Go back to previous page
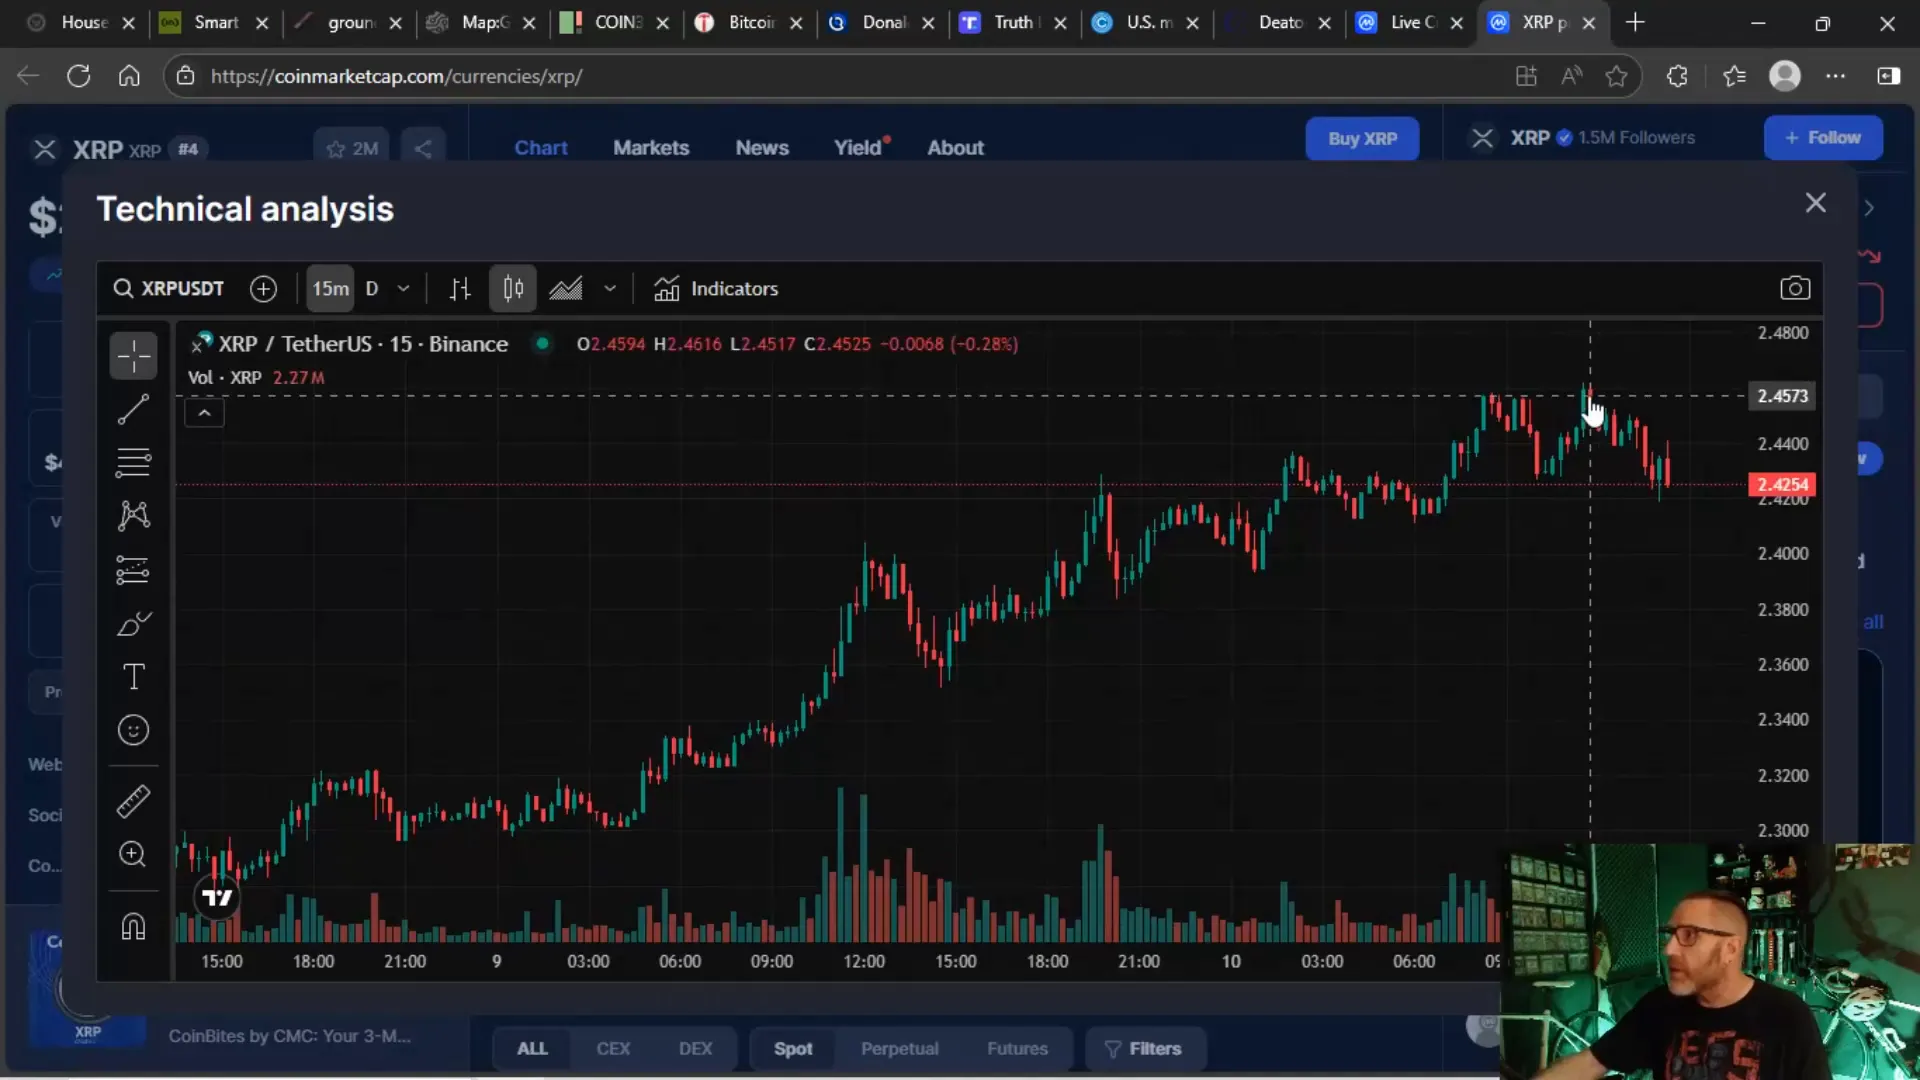Screen dimensions: 1920x1080 tap(28, 76)
